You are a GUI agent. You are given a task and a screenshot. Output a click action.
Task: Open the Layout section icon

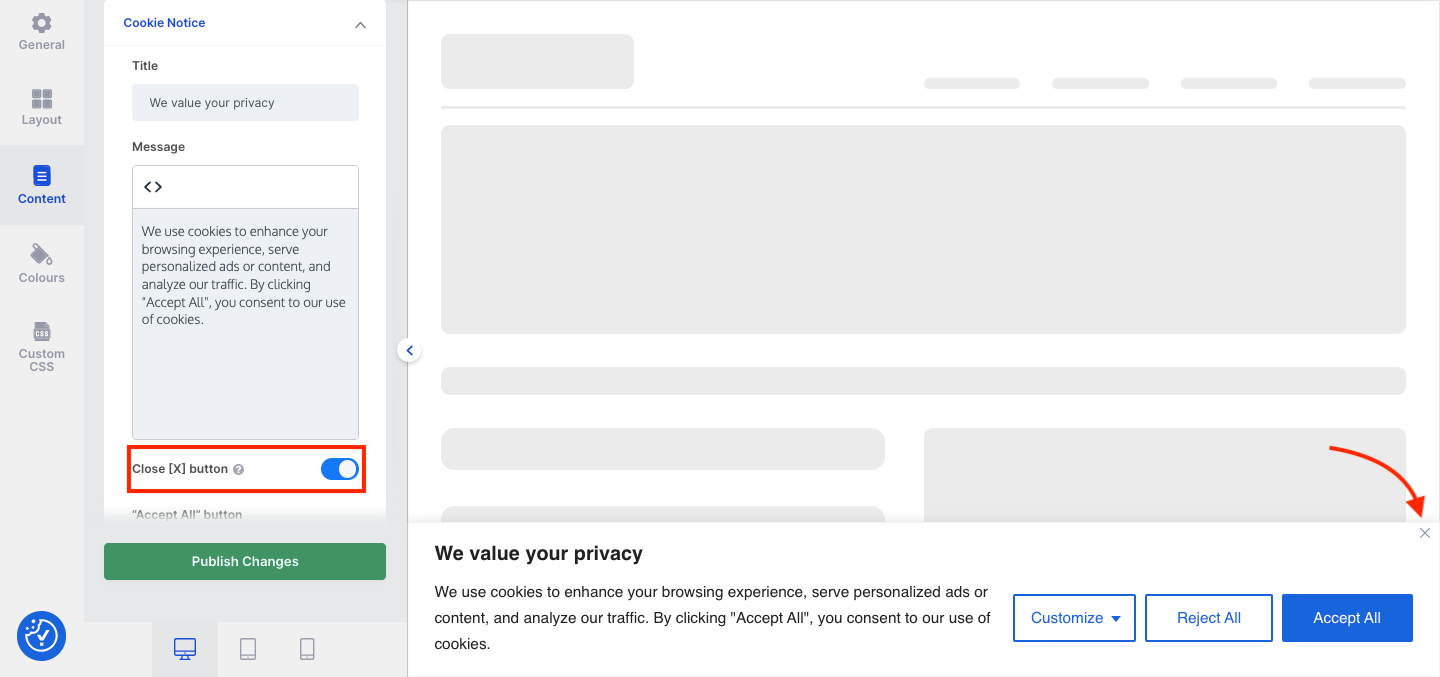click(x=41, y=98)
